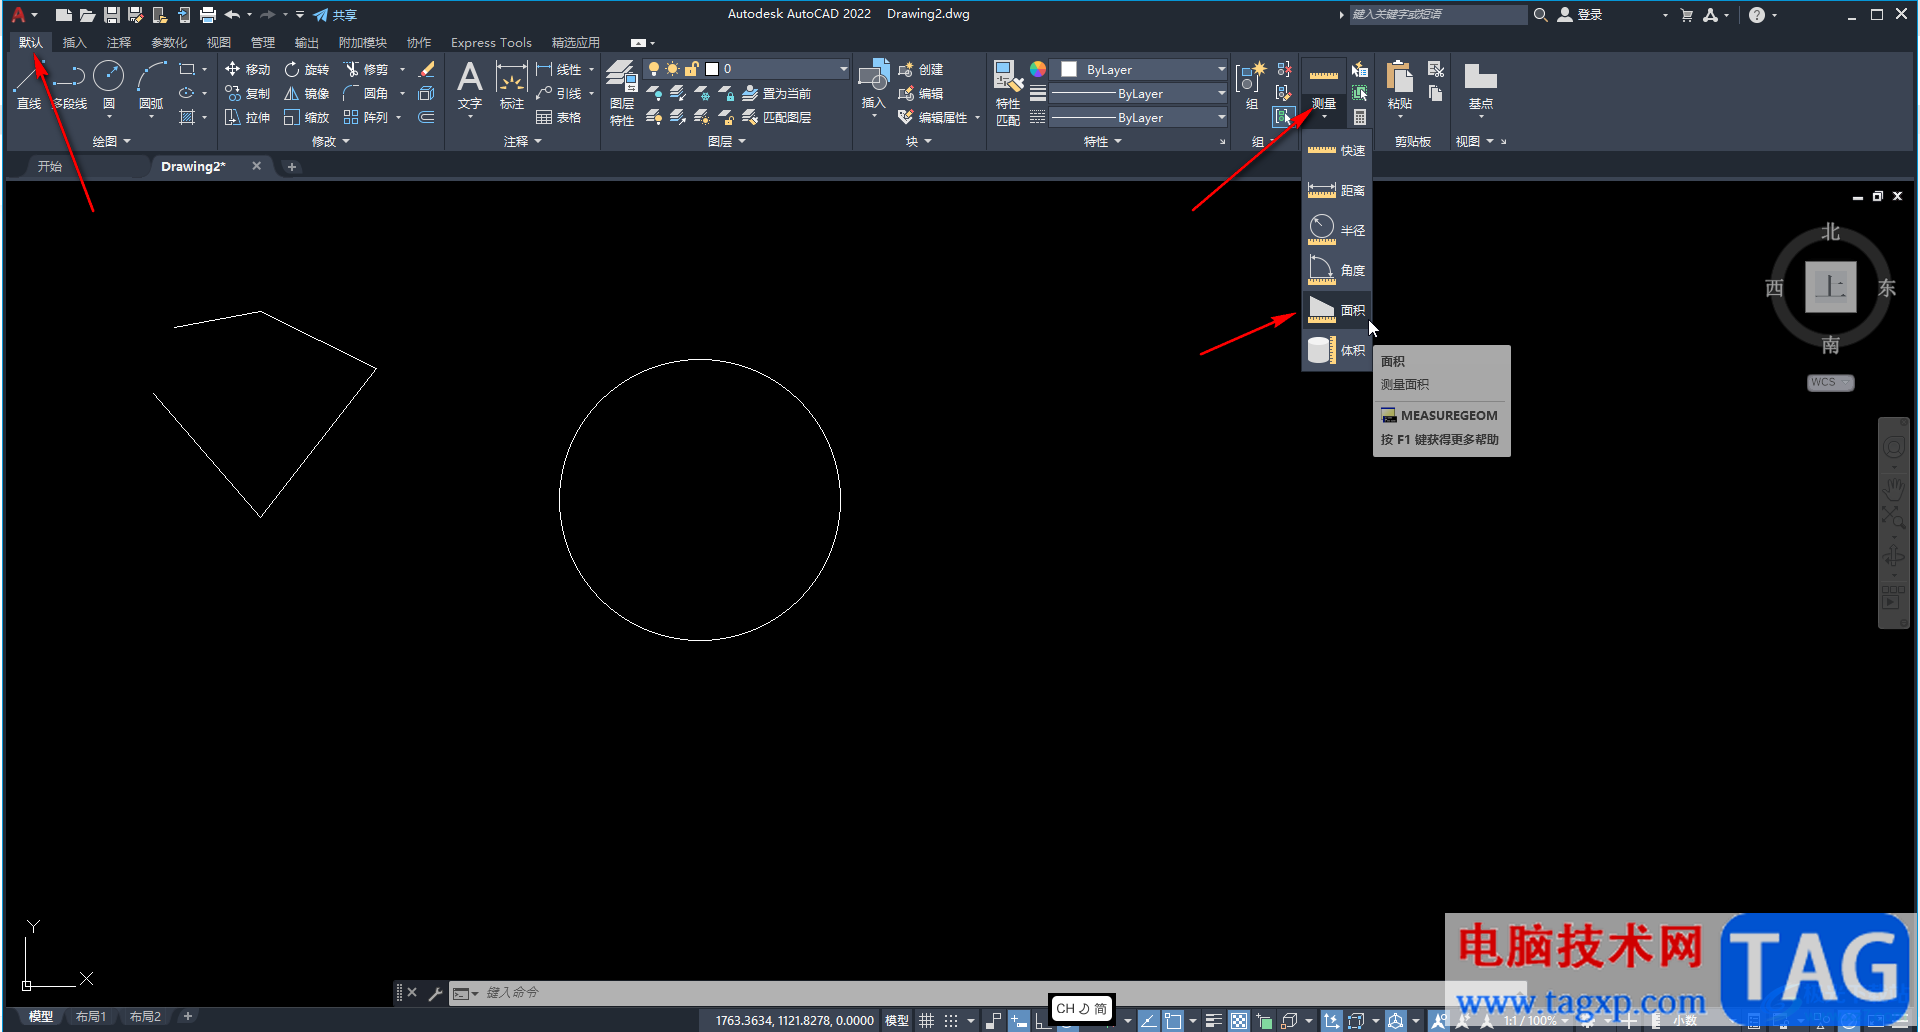The height and width of the screenshot is (1032, 1920).
Task: Toggle 3D object snap in status bar
Action: point(1290,1020)
